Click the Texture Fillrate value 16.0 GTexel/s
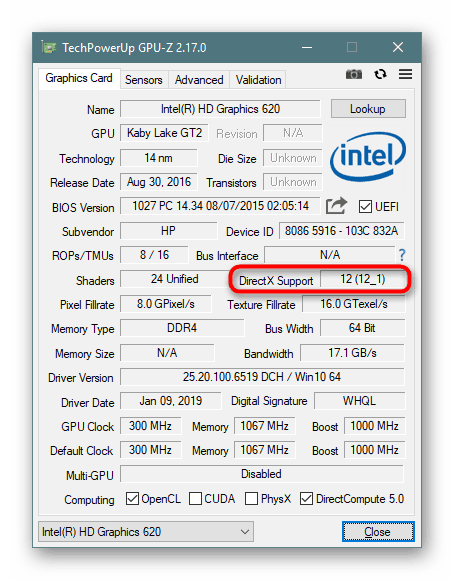 354,304
